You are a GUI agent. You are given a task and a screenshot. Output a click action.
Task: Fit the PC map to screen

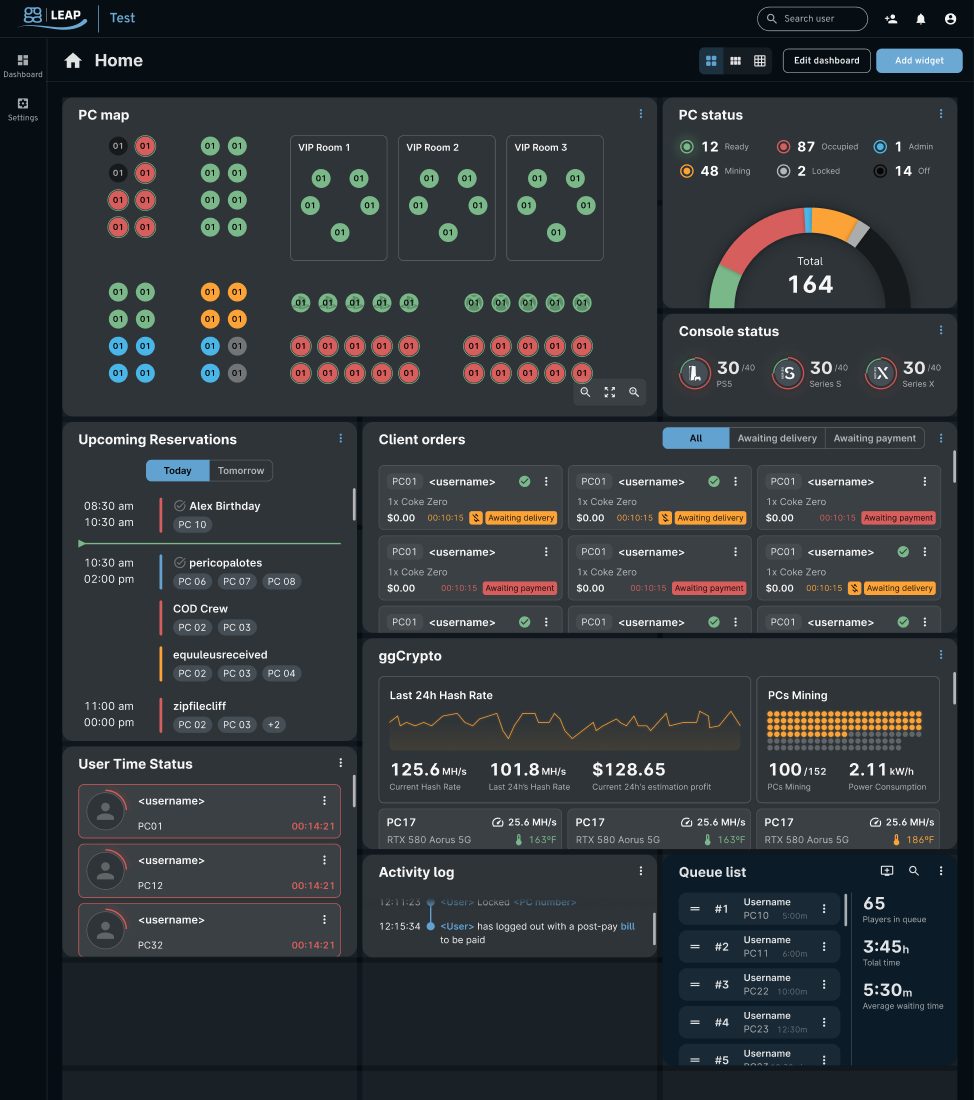click(x=610, y=392)
